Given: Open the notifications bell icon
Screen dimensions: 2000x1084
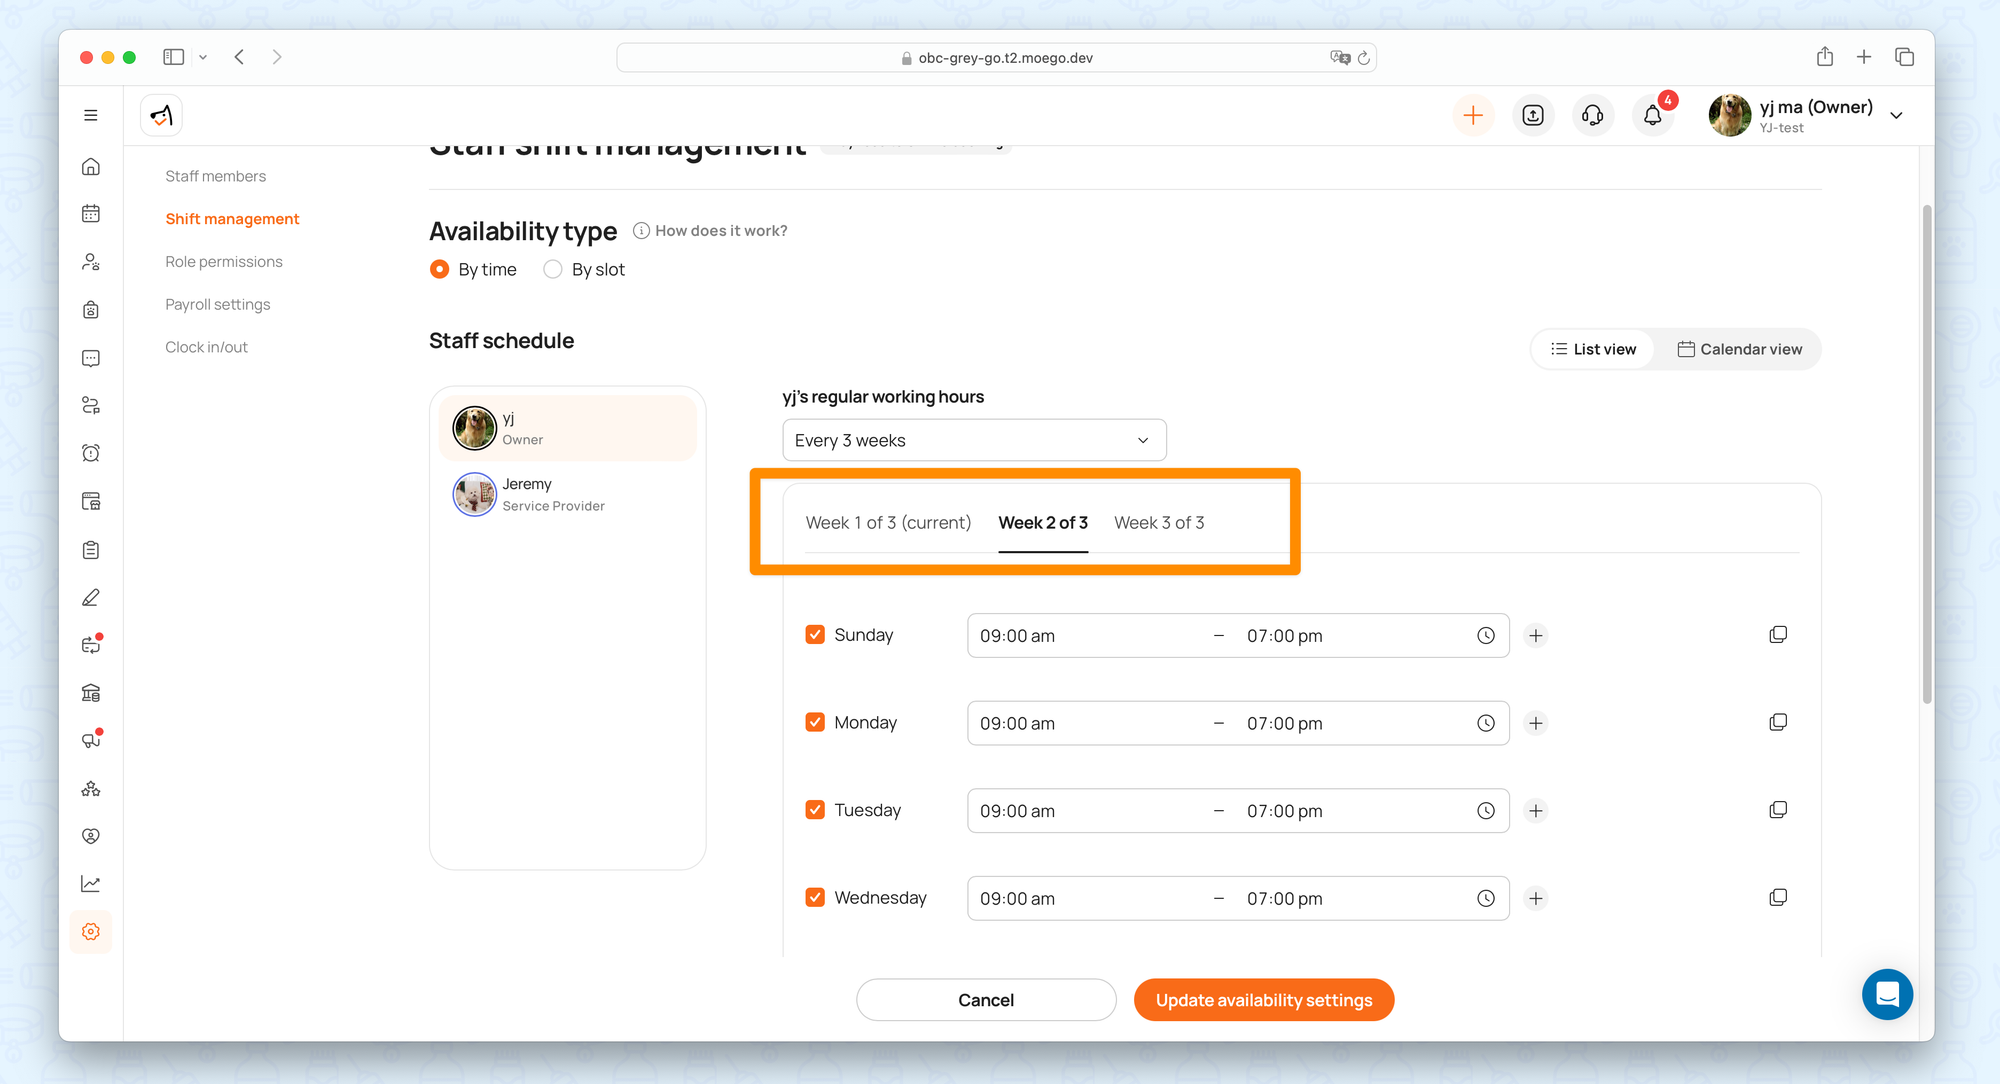Looking at the screenshot, I should pos(1652,116).
